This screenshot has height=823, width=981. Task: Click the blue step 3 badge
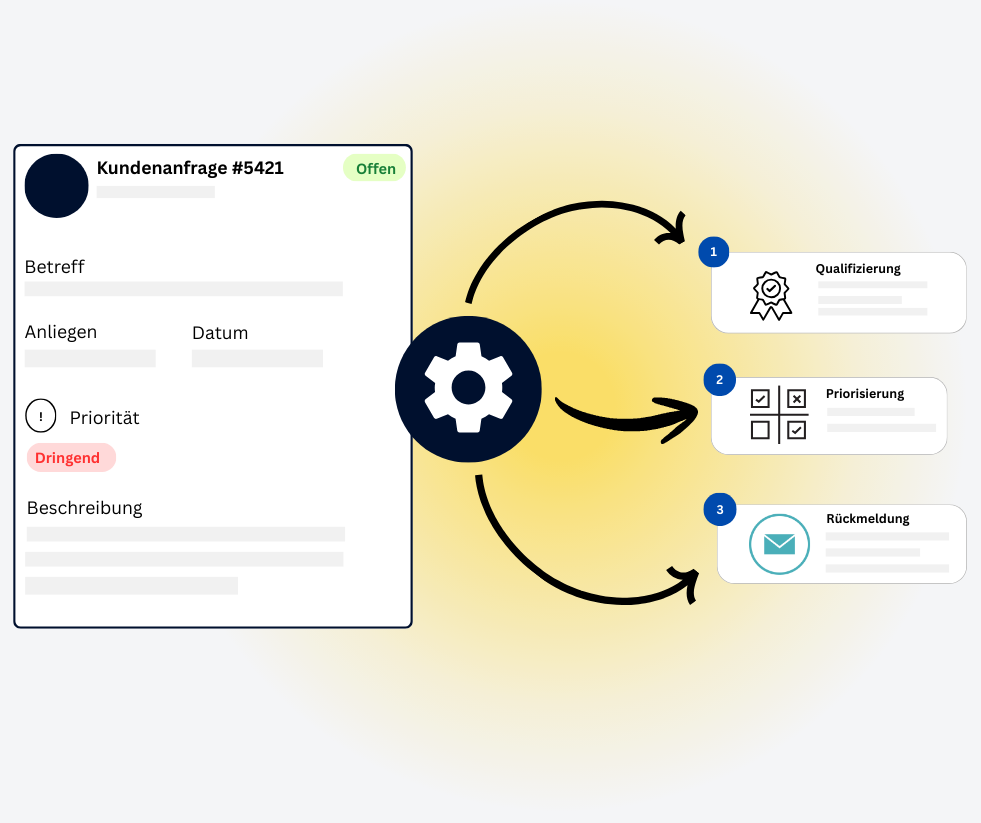coord(719,509)
